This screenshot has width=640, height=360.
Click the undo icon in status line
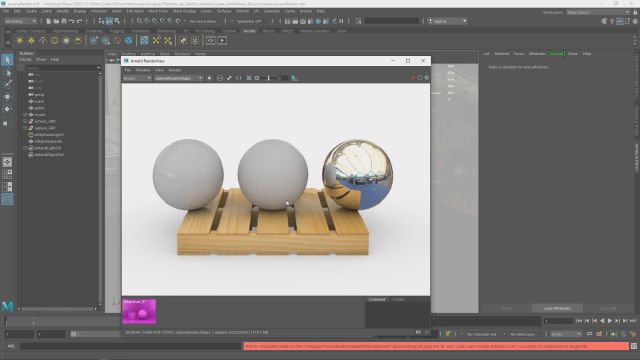[x=71, y=21]
